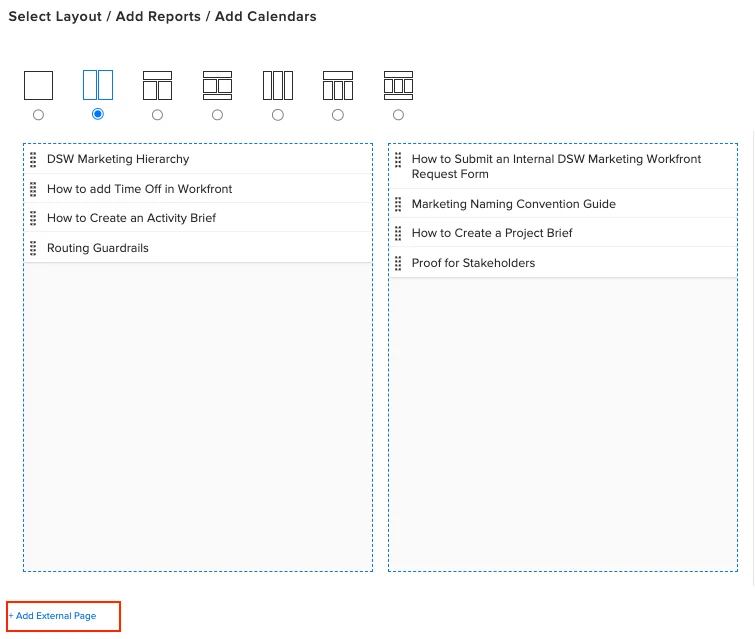Click drag handle for DSW Marketing Hierarchy

[x=33, y=159]
